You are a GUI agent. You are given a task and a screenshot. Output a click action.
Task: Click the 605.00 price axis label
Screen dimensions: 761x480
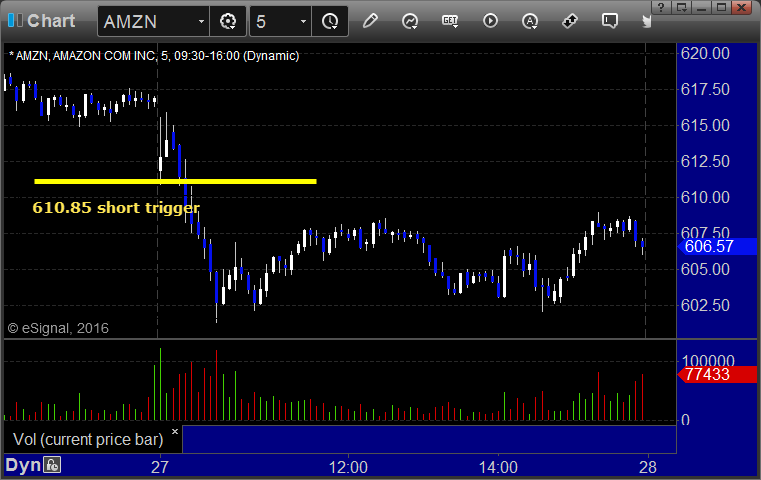pyautogui.click(x=705, y=269)
